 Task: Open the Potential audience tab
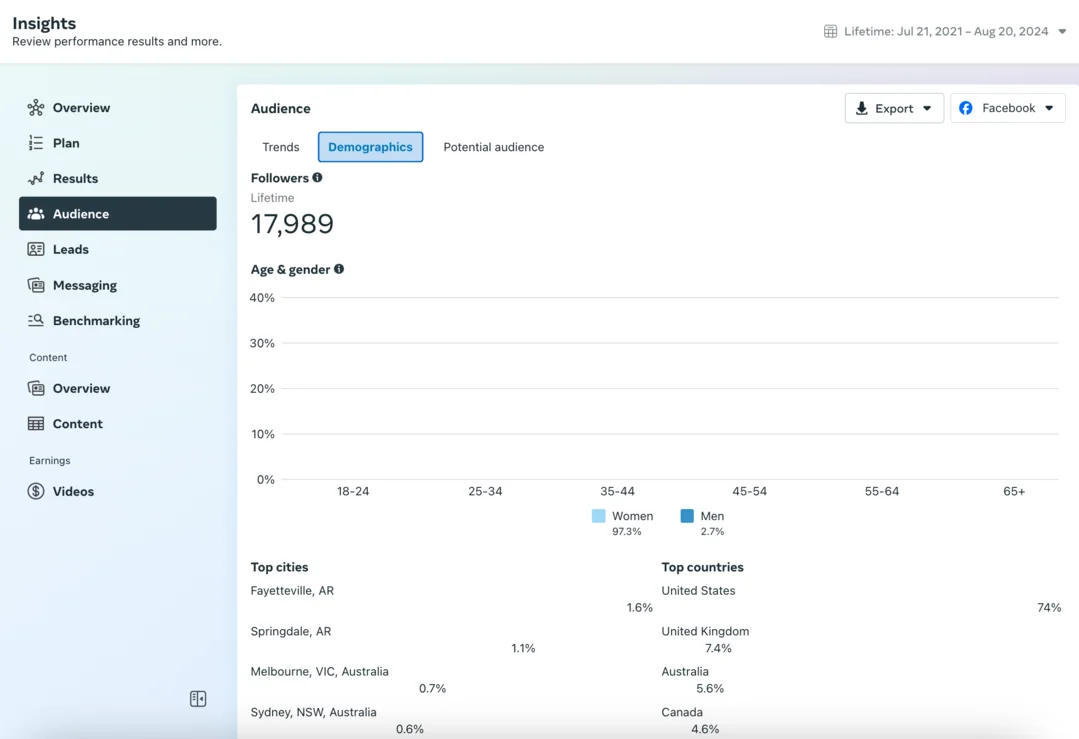(493, 147)
